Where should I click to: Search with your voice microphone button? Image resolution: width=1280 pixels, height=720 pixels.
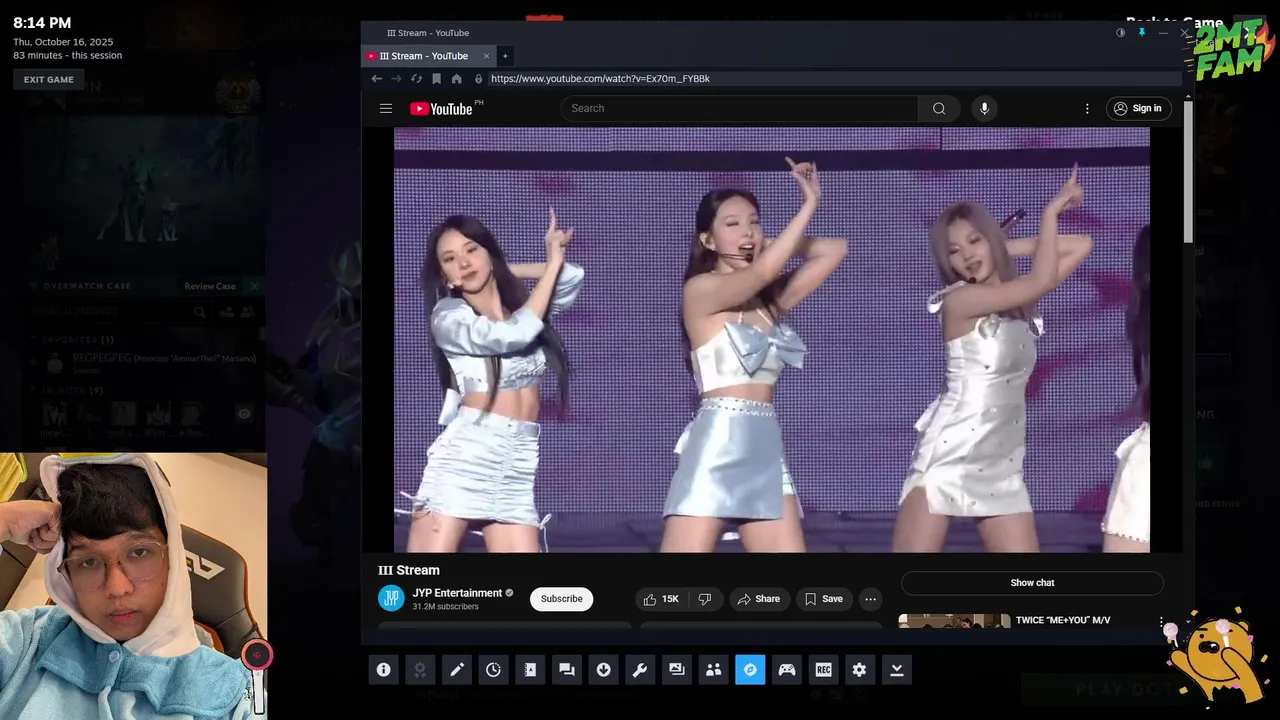(x=984, y=108)
